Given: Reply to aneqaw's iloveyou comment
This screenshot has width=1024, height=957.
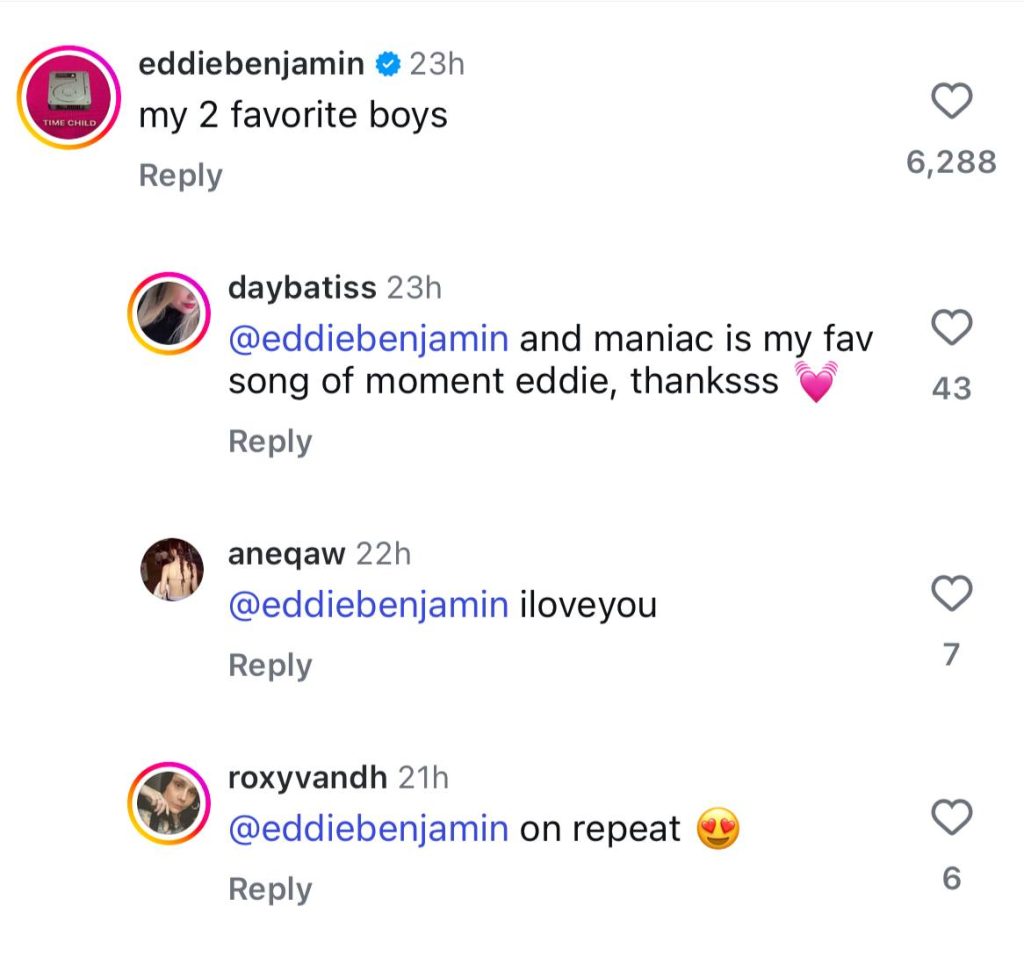Looking at the screenshot, I should (x=270, y=666).
